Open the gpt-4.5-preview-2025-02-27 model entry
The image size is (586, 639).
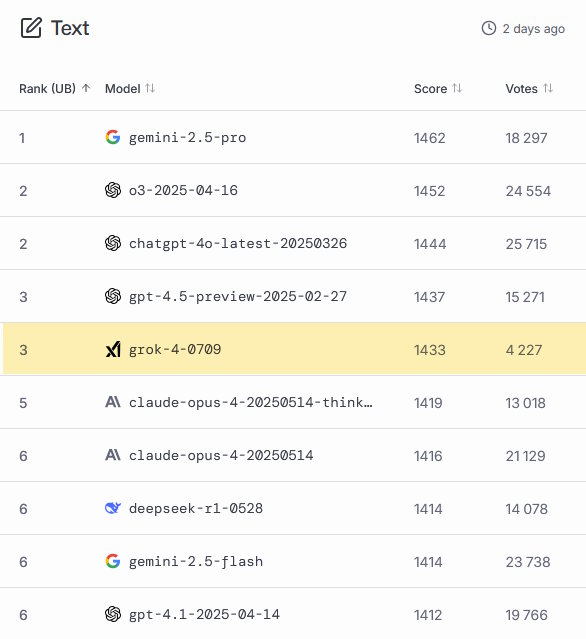(238, 297)
